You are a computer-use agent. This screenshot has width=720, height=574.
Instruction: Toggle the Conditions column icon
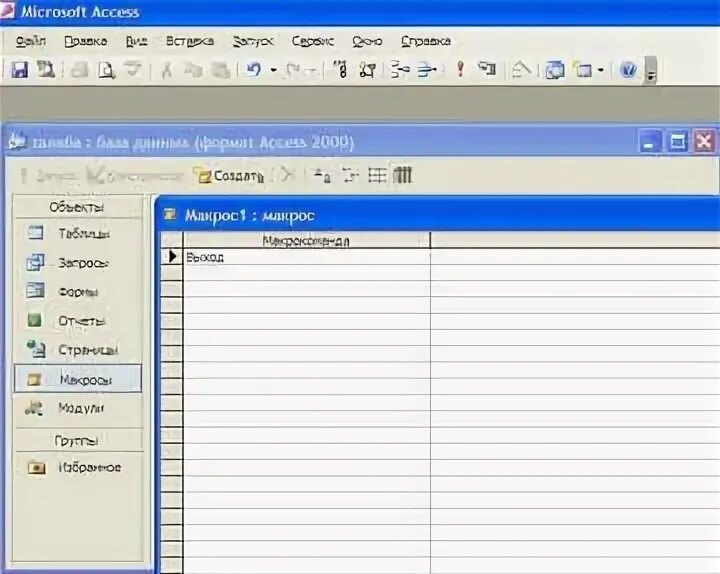367,70
